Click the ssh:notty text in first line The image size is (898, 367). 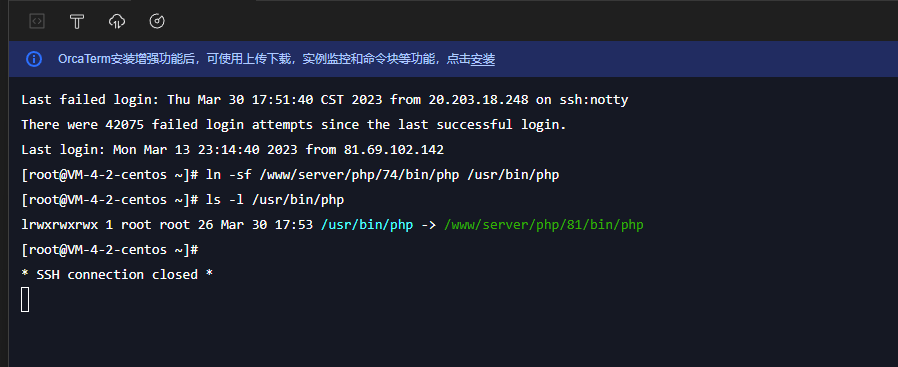tap(594, 100)
